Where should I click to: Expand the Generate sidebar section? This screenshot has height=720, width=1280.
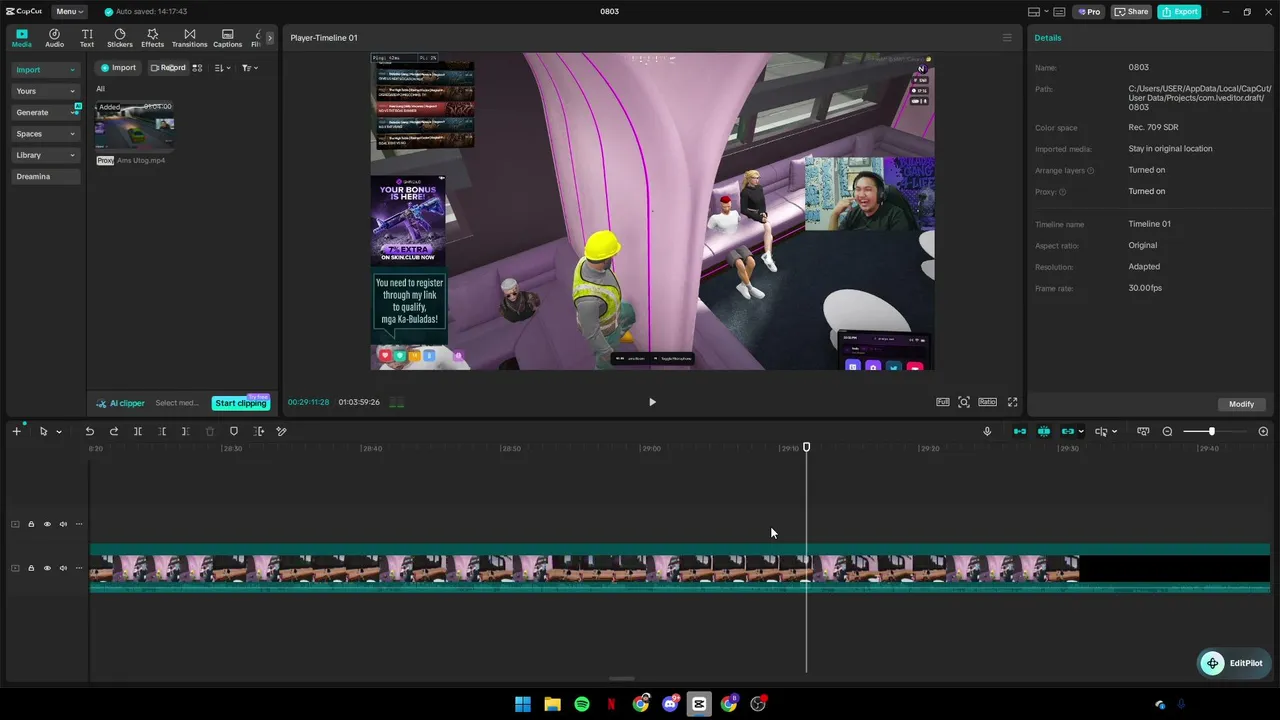[45, 112]
